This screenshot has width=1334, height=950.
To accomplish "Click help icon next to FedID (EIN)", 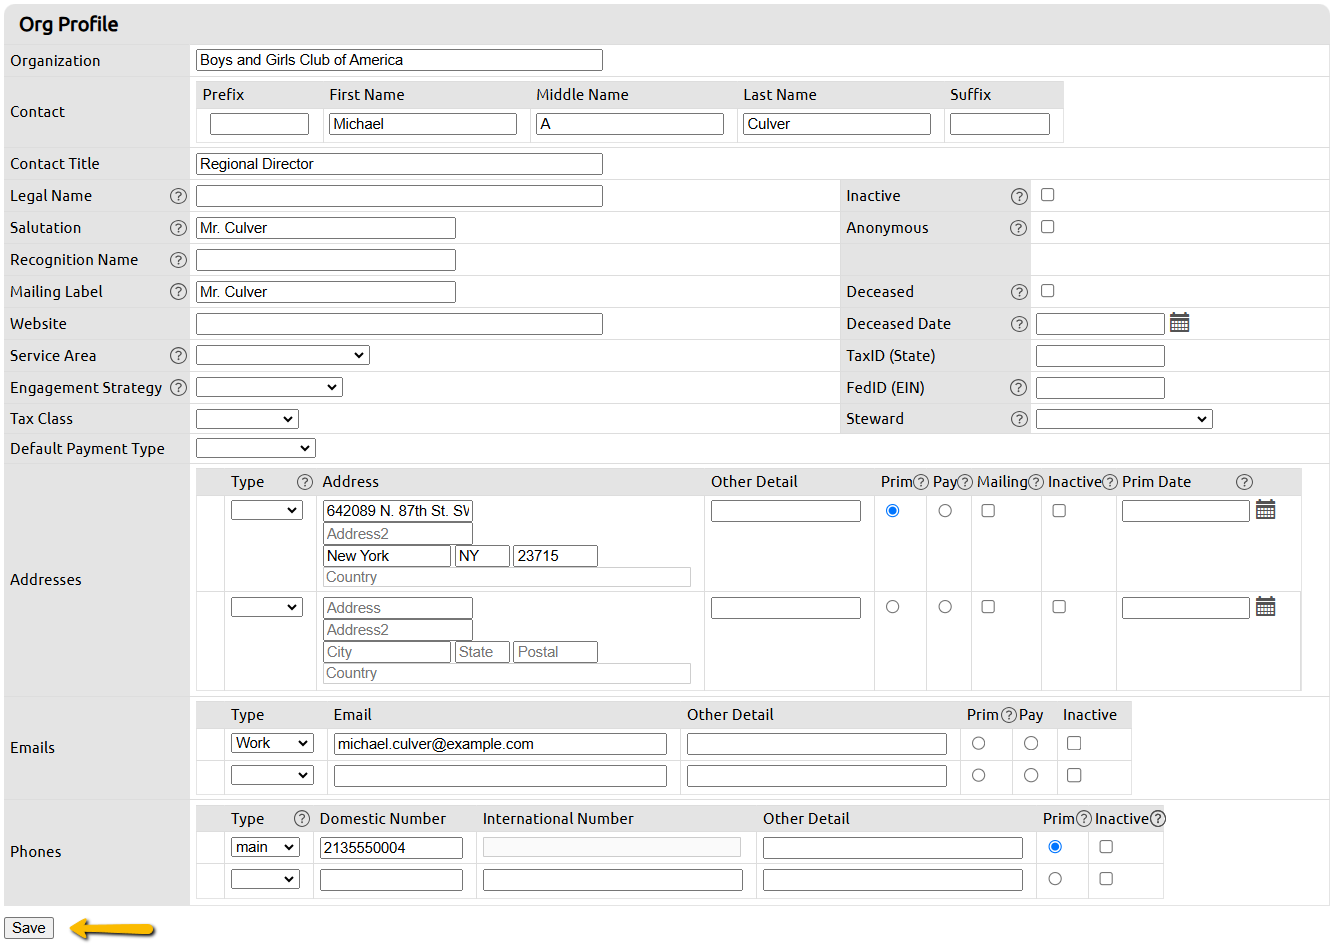I will (1019, 388).
